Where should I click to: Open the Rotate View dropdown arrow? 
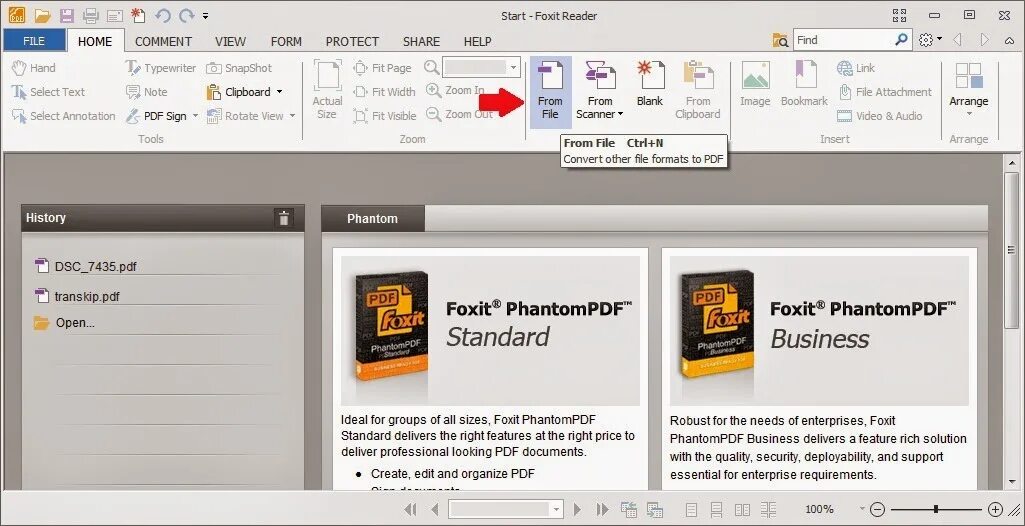[x=292, y=116]
